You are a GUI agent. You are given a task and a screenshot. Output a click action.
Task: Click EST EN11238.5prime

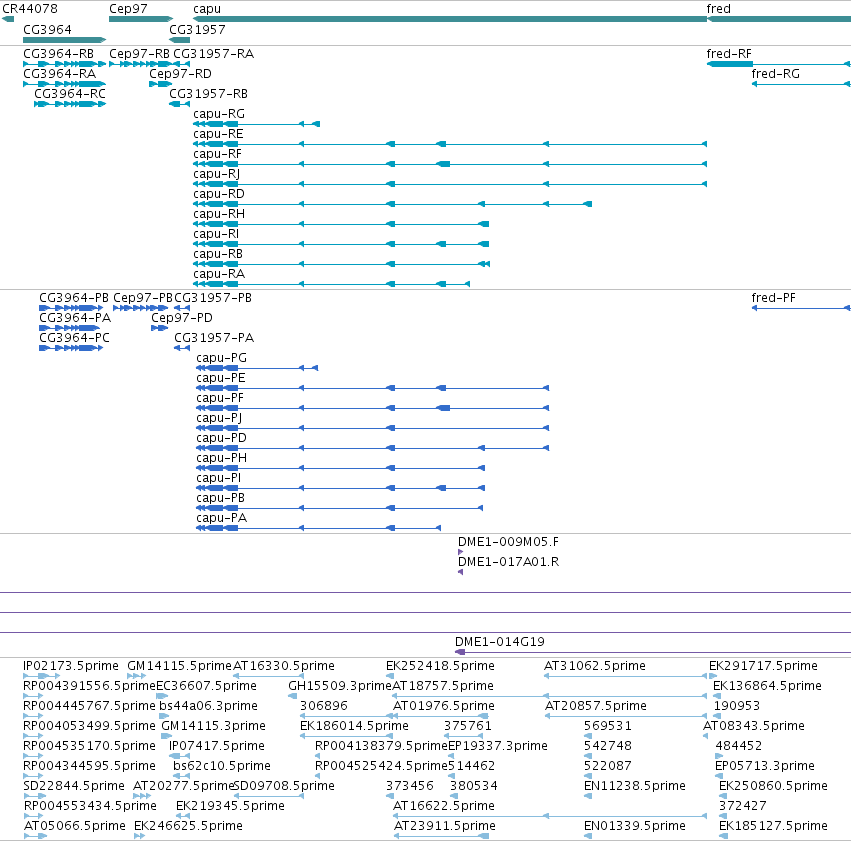588,796
